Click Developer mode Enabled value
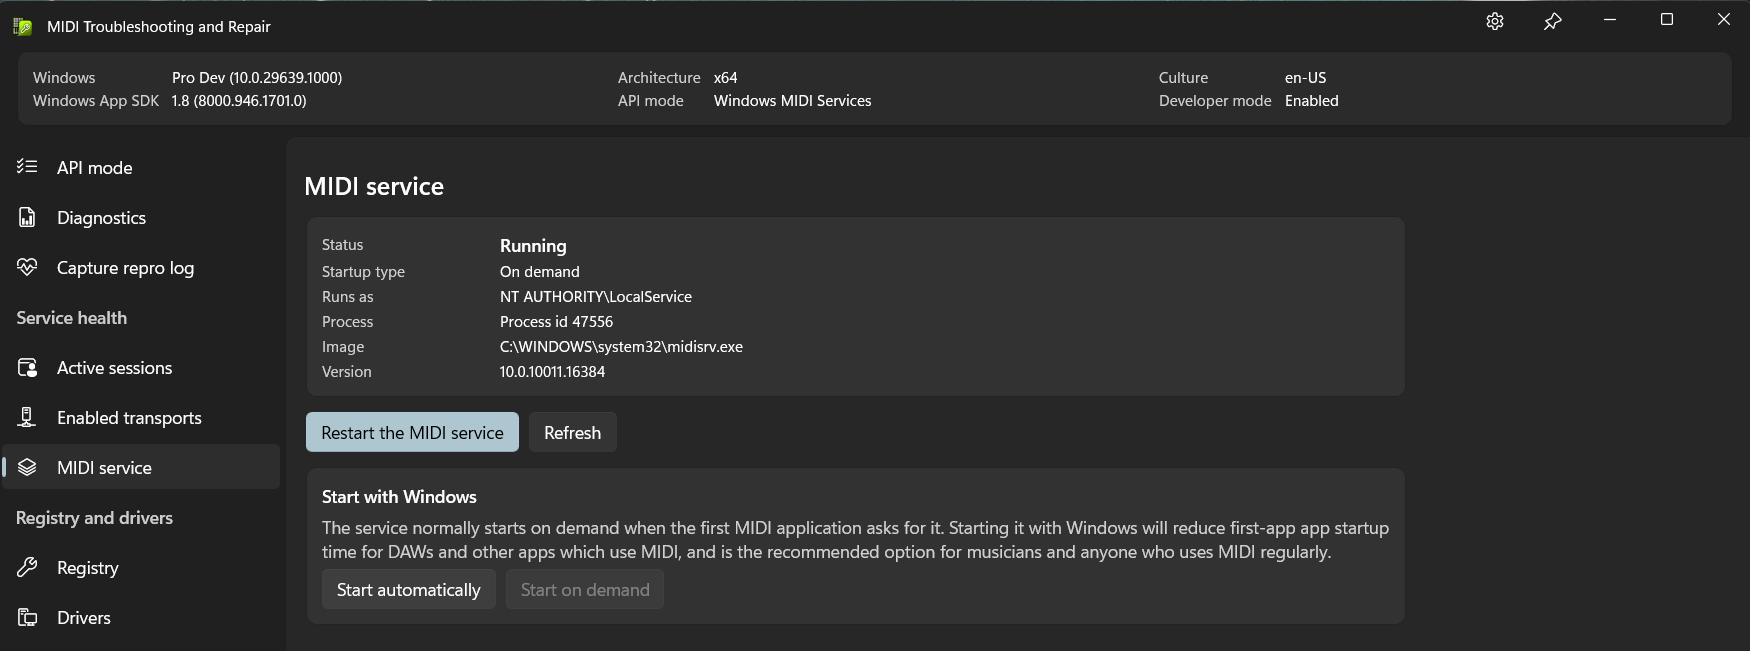 point(1312,100)
